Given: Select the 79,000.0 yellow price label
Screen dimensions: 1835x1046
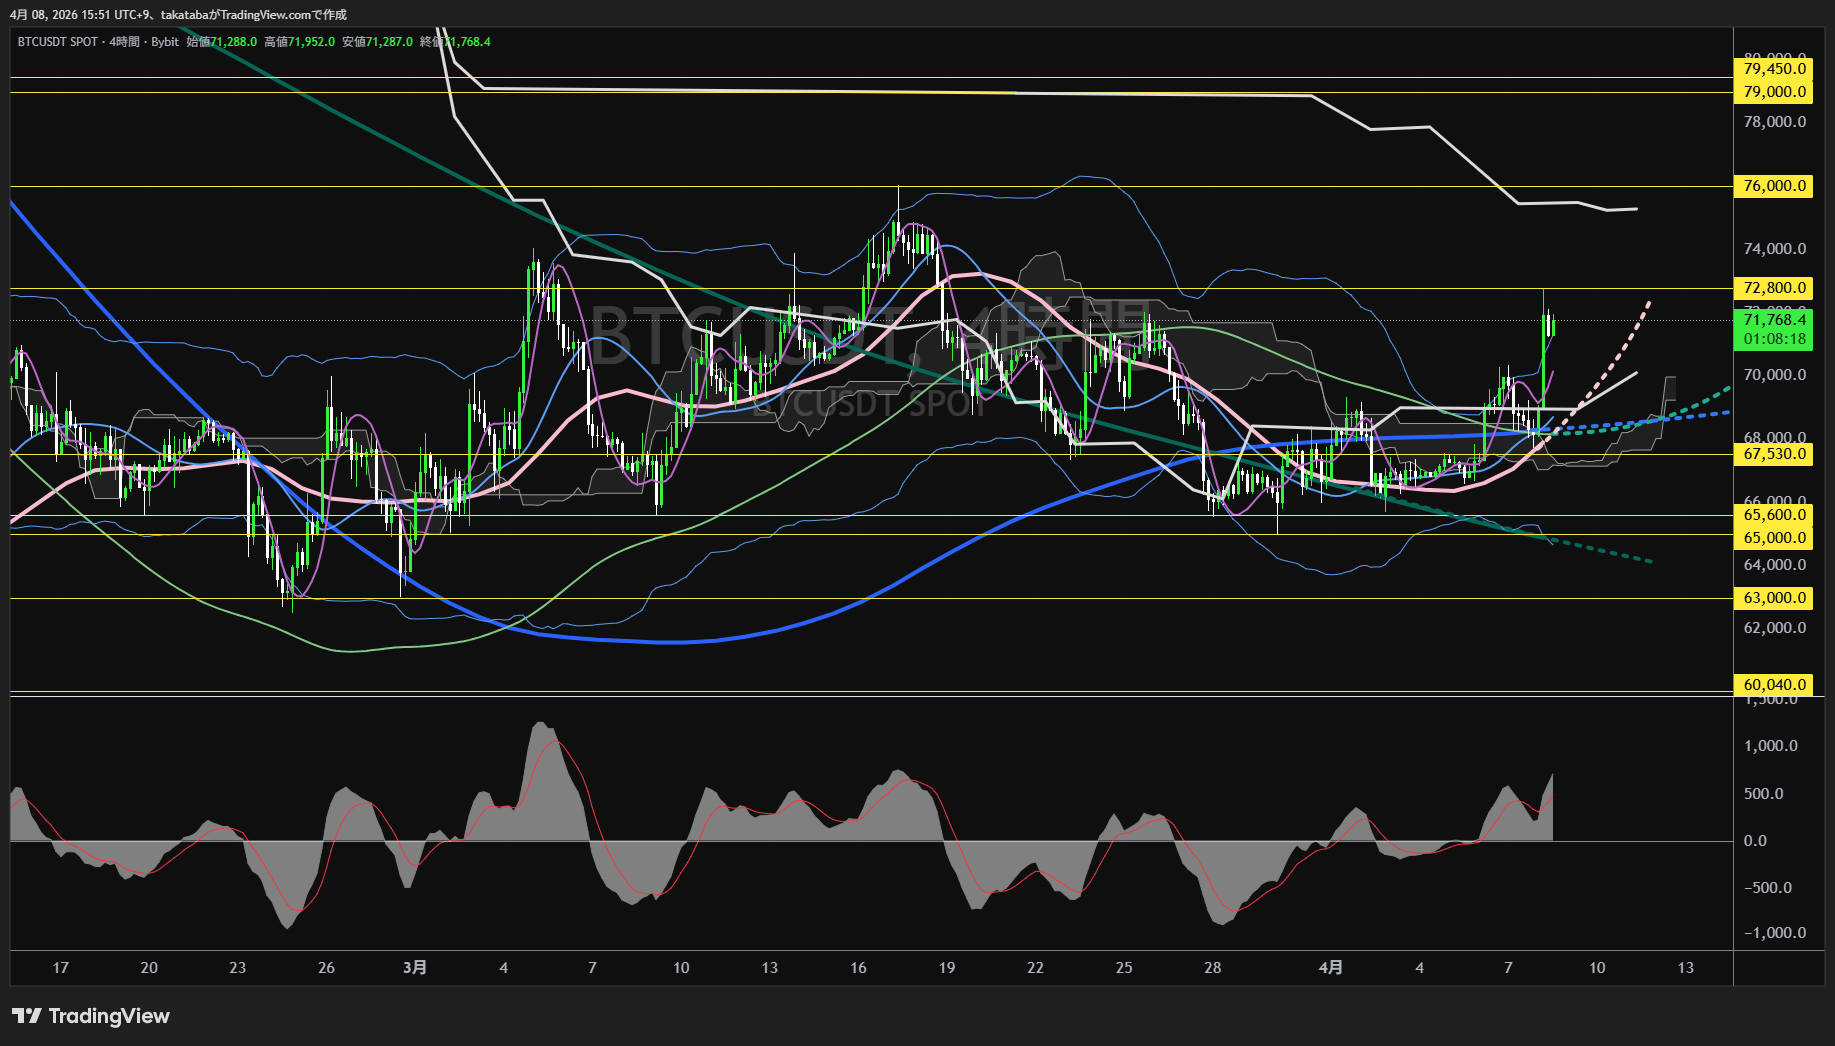Looking at the screenshot, I should pos(1774,92).
